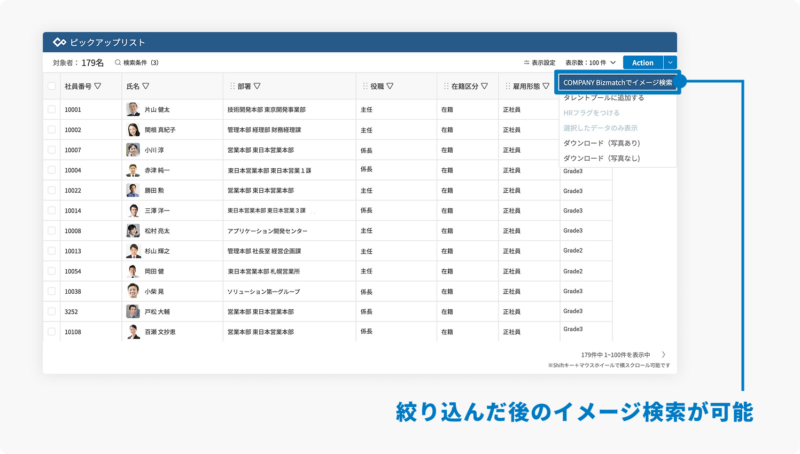Click the 対象者: 179名 count label
The width and height of the screenshot is (800, 454).
(x=78, y=63)
